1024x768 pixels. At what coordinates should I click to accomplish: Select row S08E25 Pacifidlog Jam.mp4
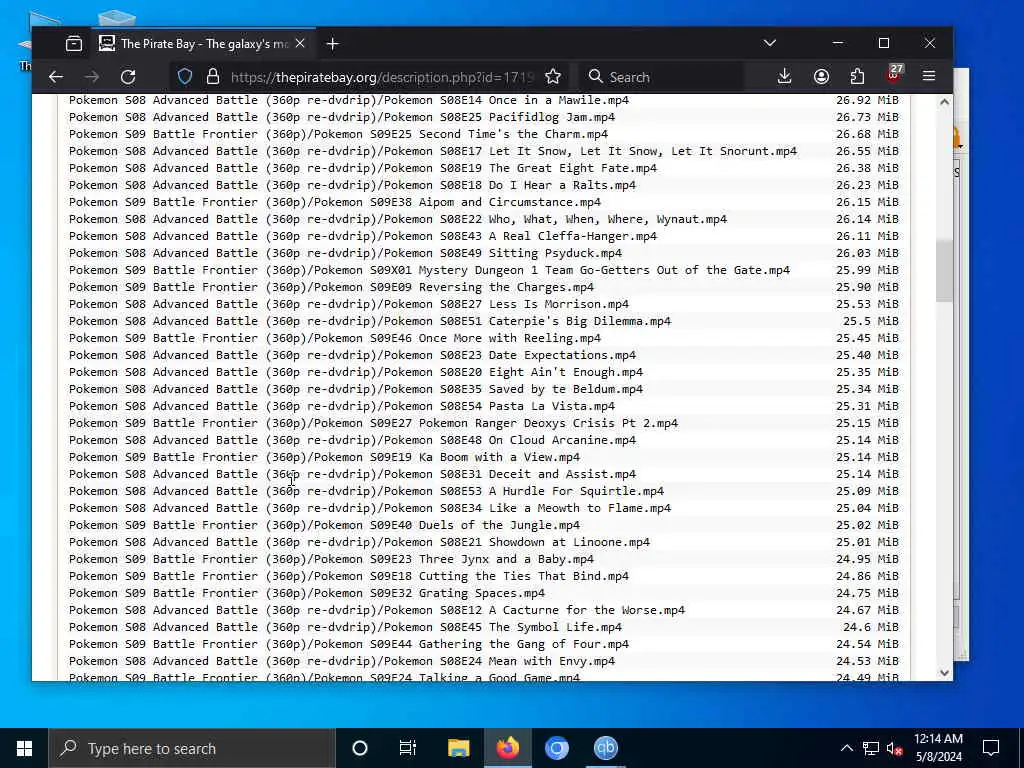click(483, 117)
